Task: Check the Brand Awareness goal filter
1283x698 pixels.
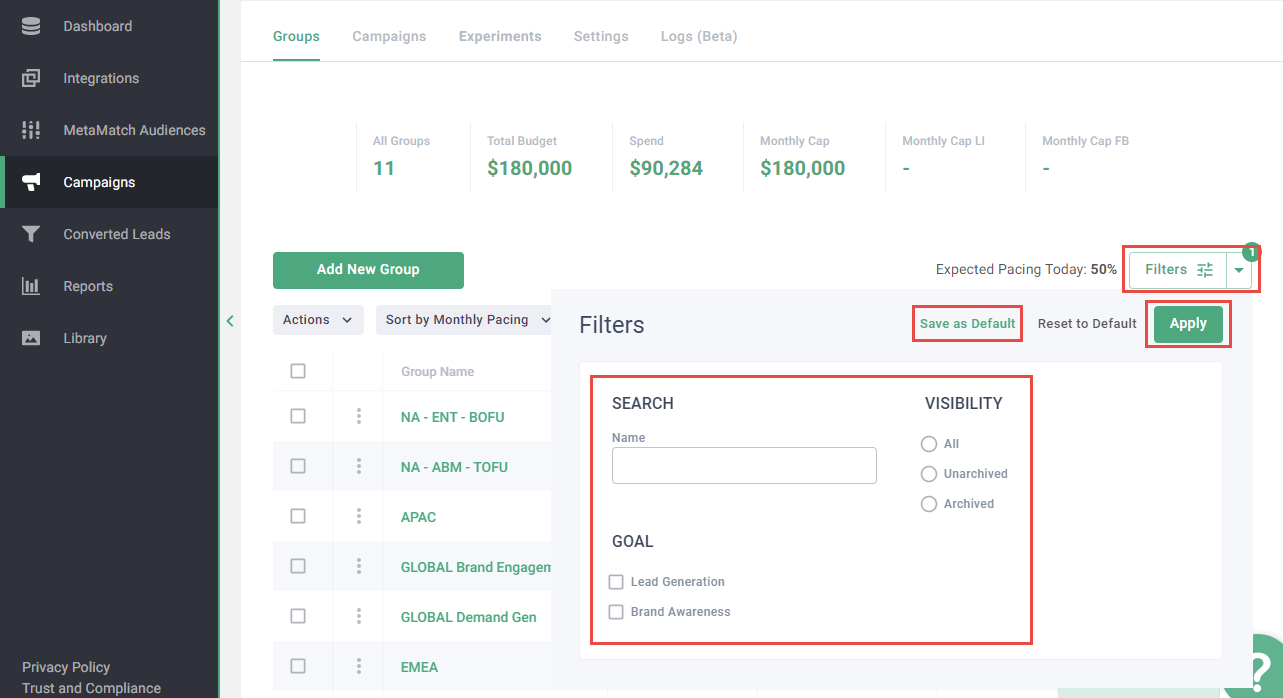Action: point(616,611)
